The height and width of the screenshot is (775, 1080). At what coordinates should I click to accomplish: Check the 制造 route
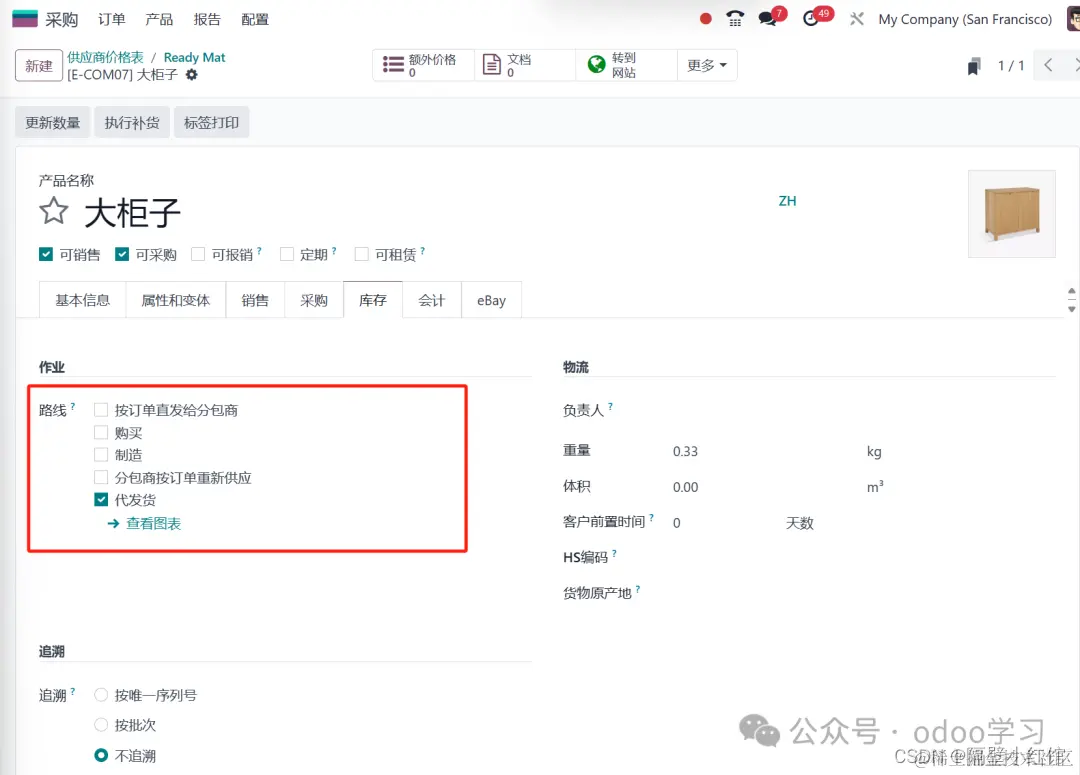pyautogui.click(x=101, y=455)
